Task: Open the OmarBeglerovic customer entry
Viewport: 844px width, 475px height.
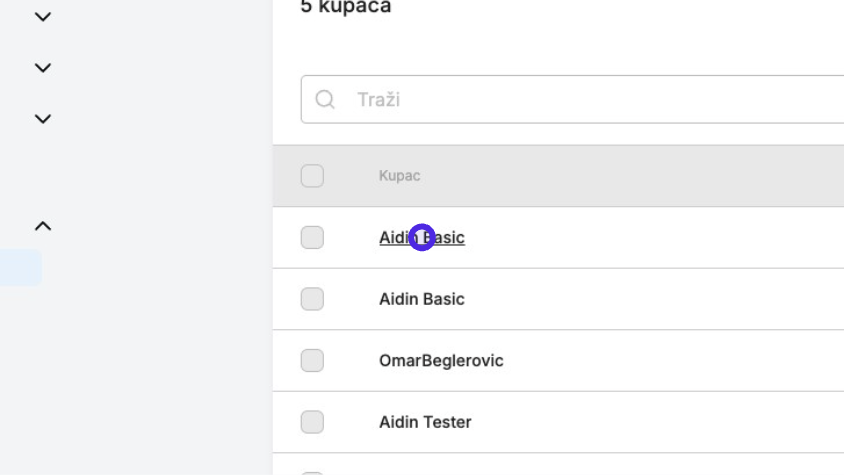Action: pos(441,360)
